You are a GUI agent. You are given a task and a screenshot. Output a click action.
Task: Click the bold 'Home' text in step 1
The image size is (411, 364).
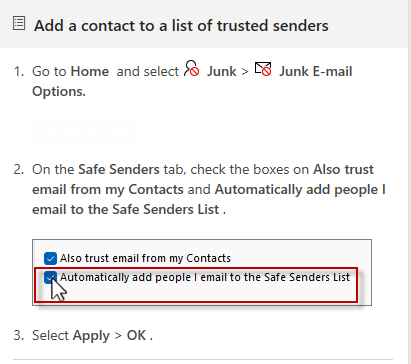(90, 71)
